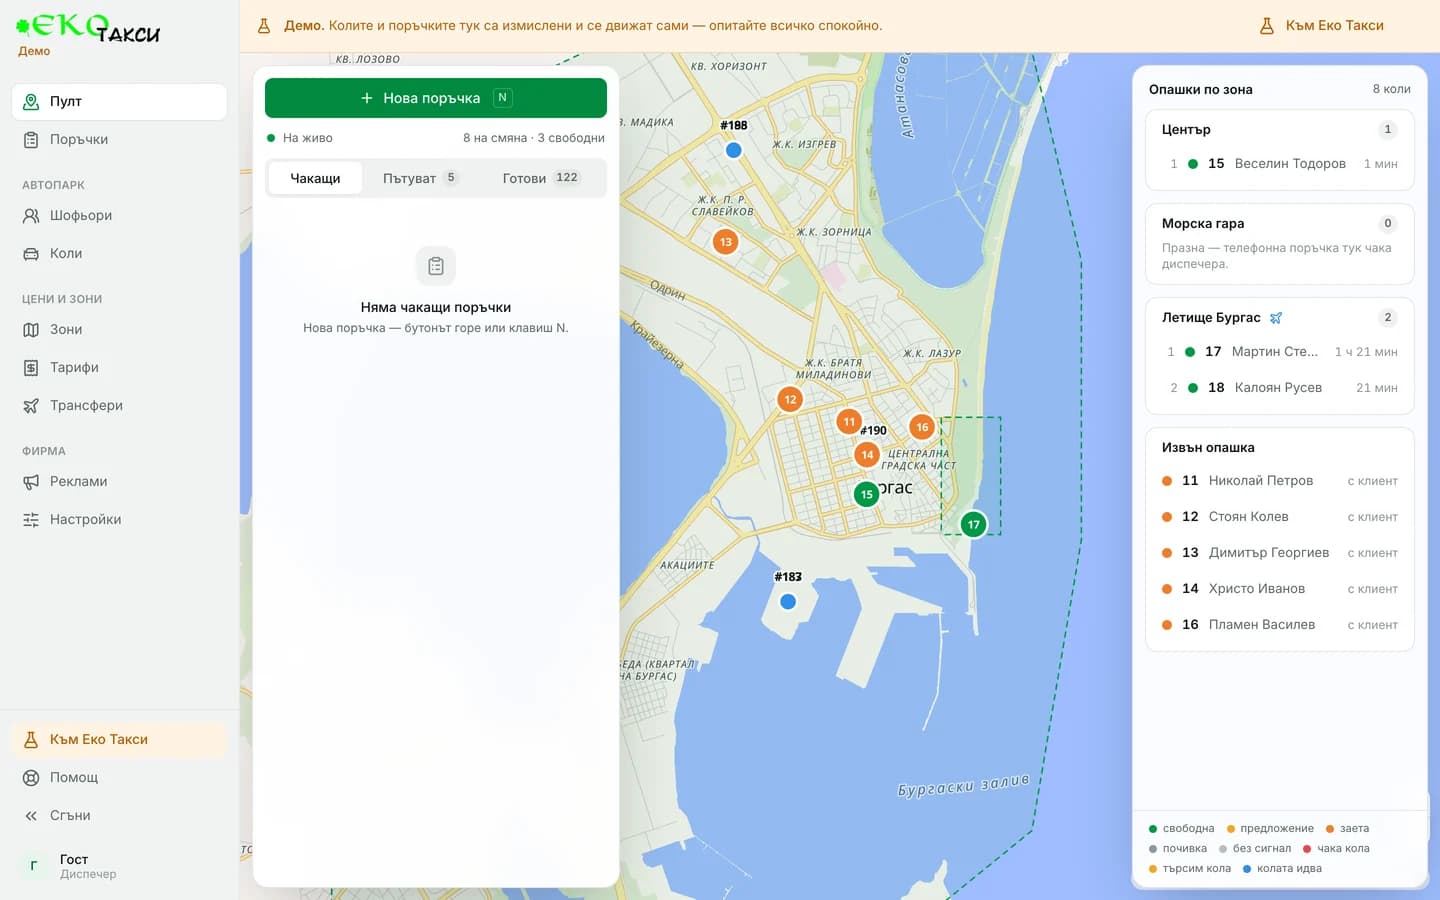Image resolution: width=1440 pixels, height=900 pixels.
Task: Collapse sidebar with Сгъни chevron icon
Action: click(31, 815)
